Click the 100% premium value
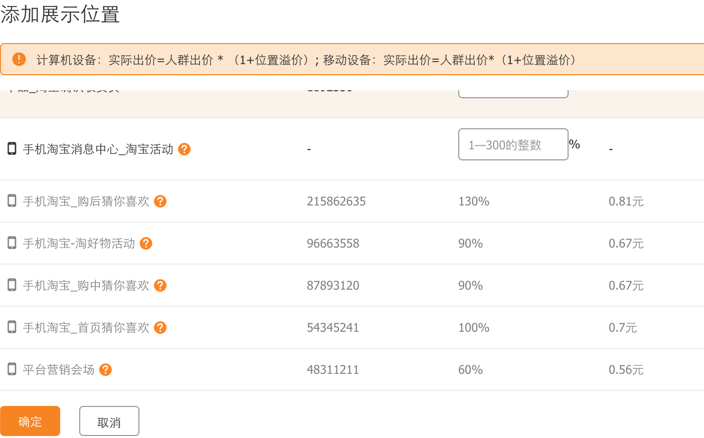Viewport: 704px width, 438px height. pyautogui.click(x=474, y=328)
